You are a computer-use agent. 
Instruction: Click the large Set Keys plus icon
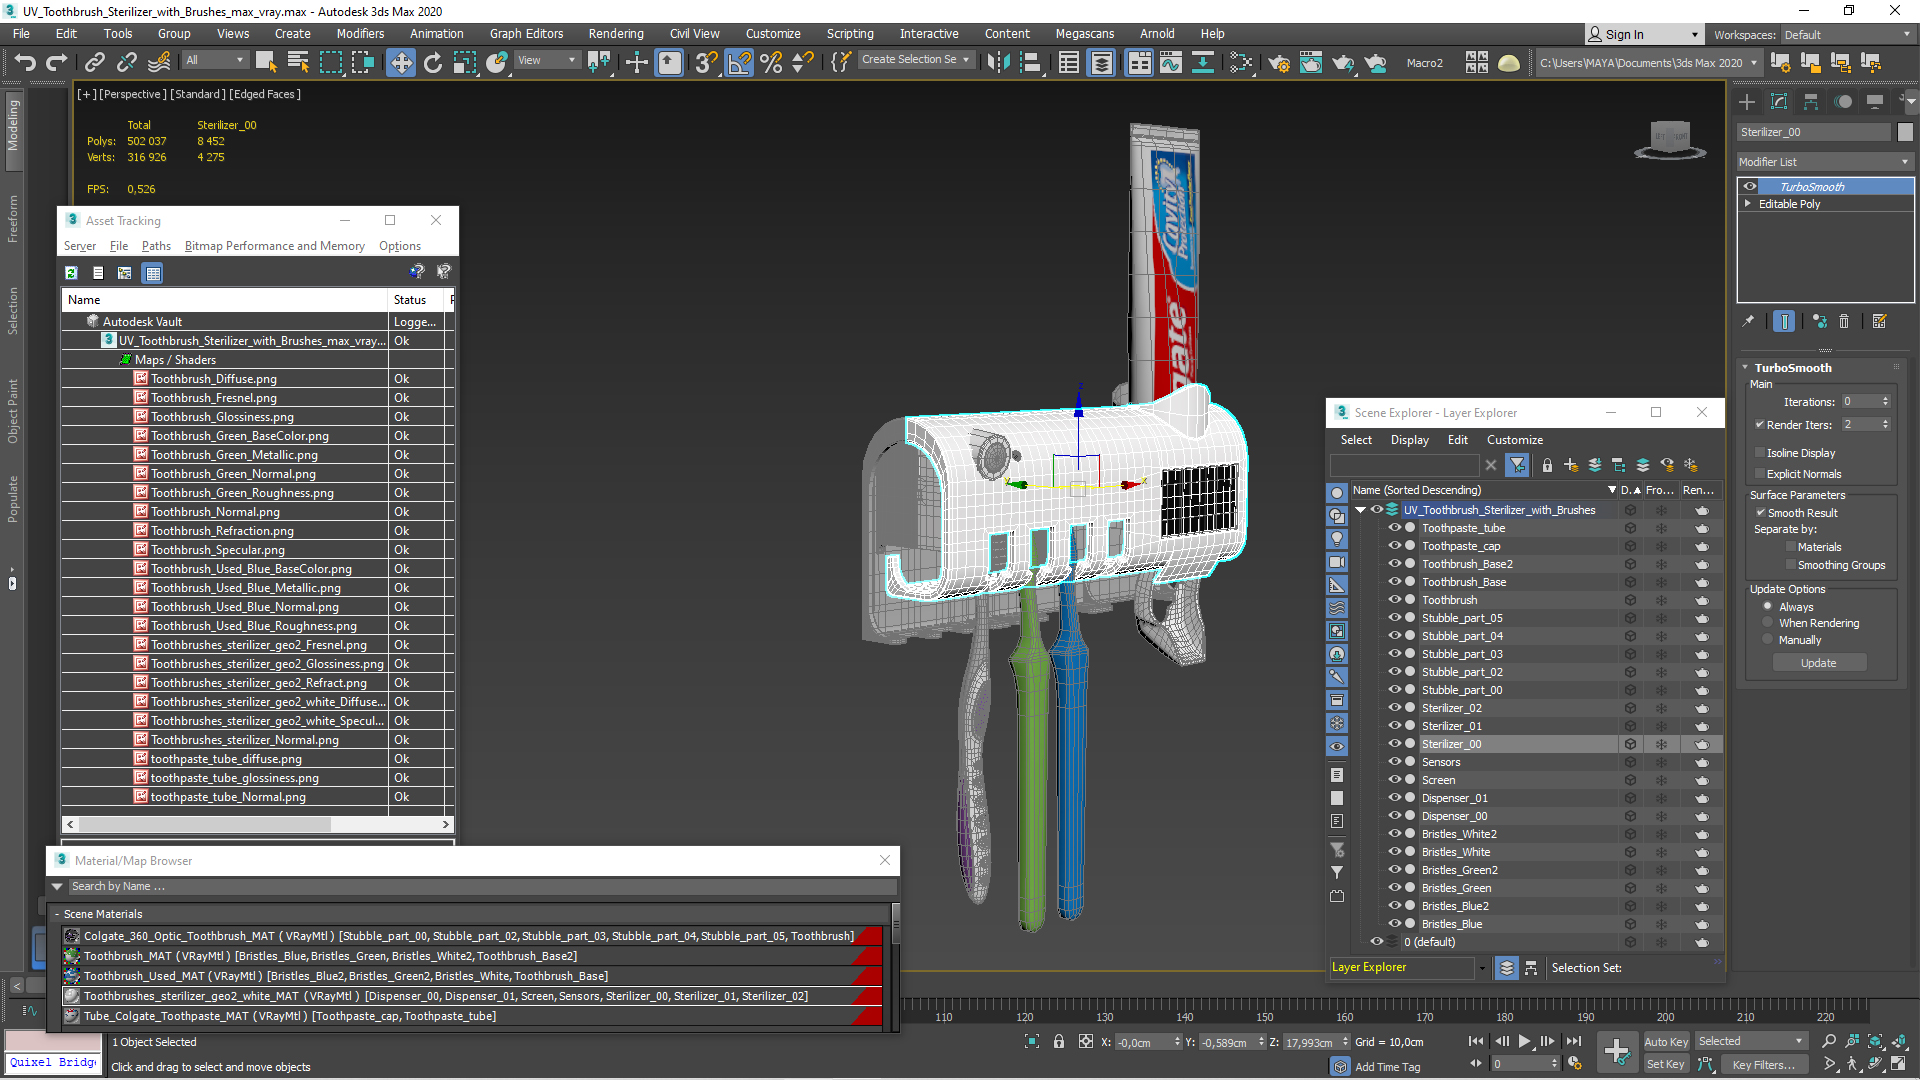[1616, 1051]
